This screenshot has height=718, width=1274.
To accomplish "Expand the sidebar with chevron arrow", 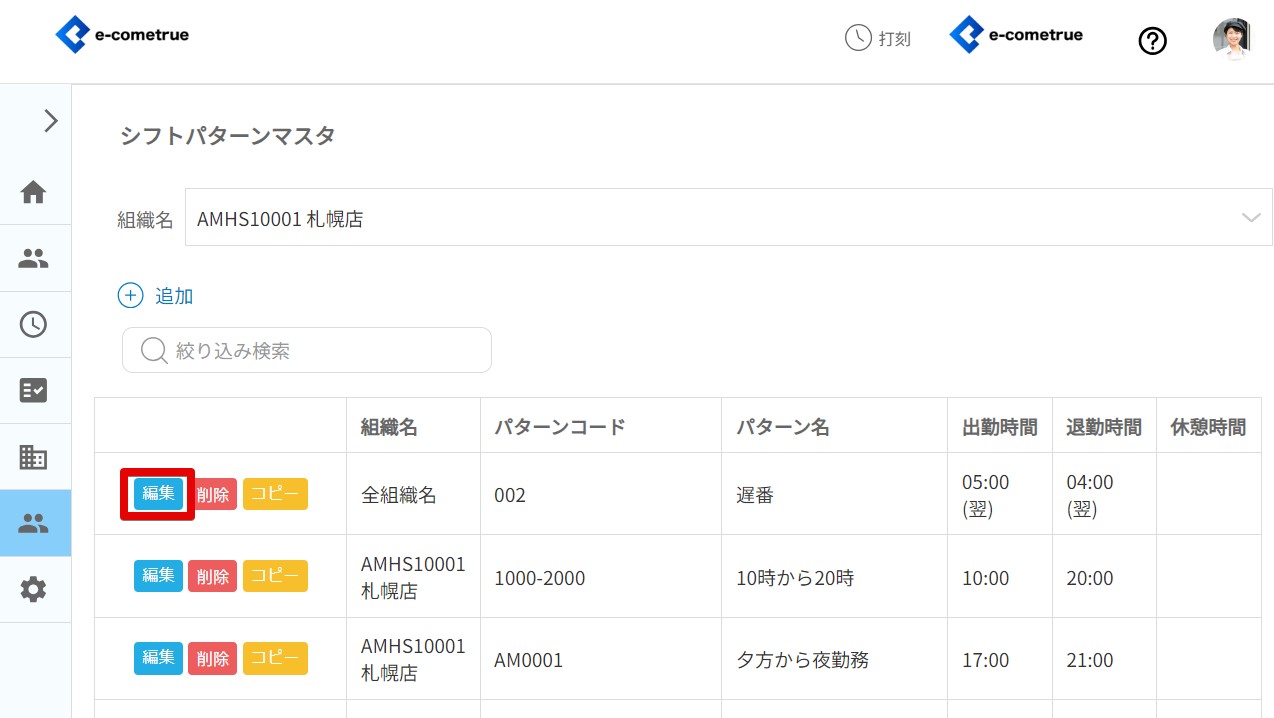I will (x=50, y=121).
